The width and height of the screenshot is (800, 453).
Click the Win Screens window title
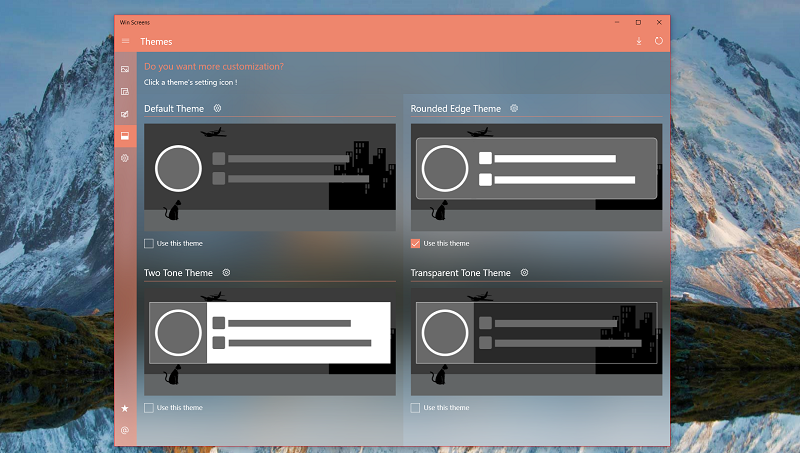click(135, 22)
